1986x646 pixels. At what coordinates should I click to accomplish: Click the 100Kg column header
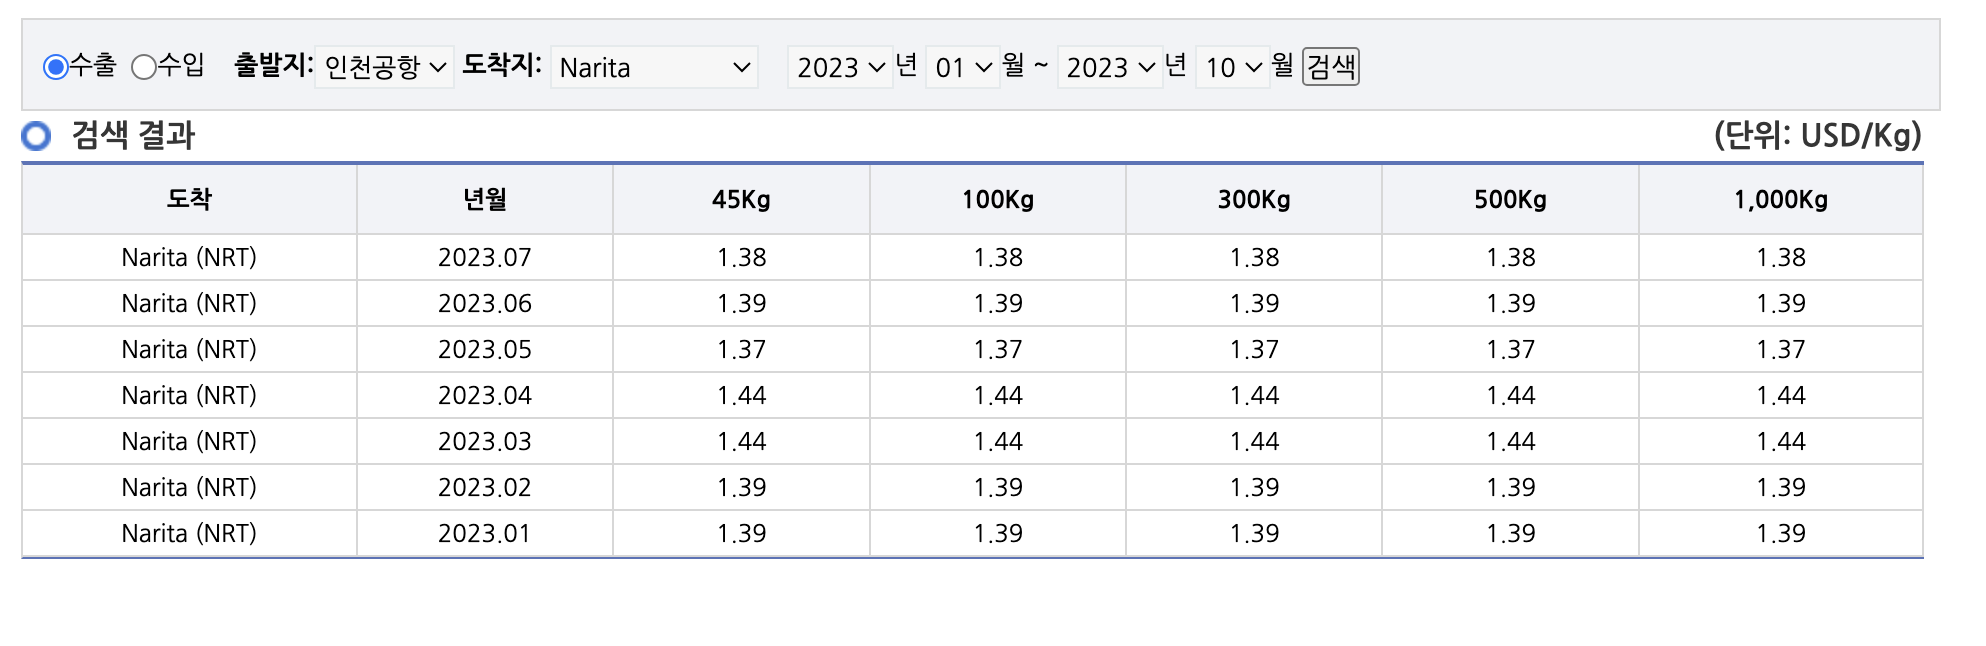click(x=998, y=199)
